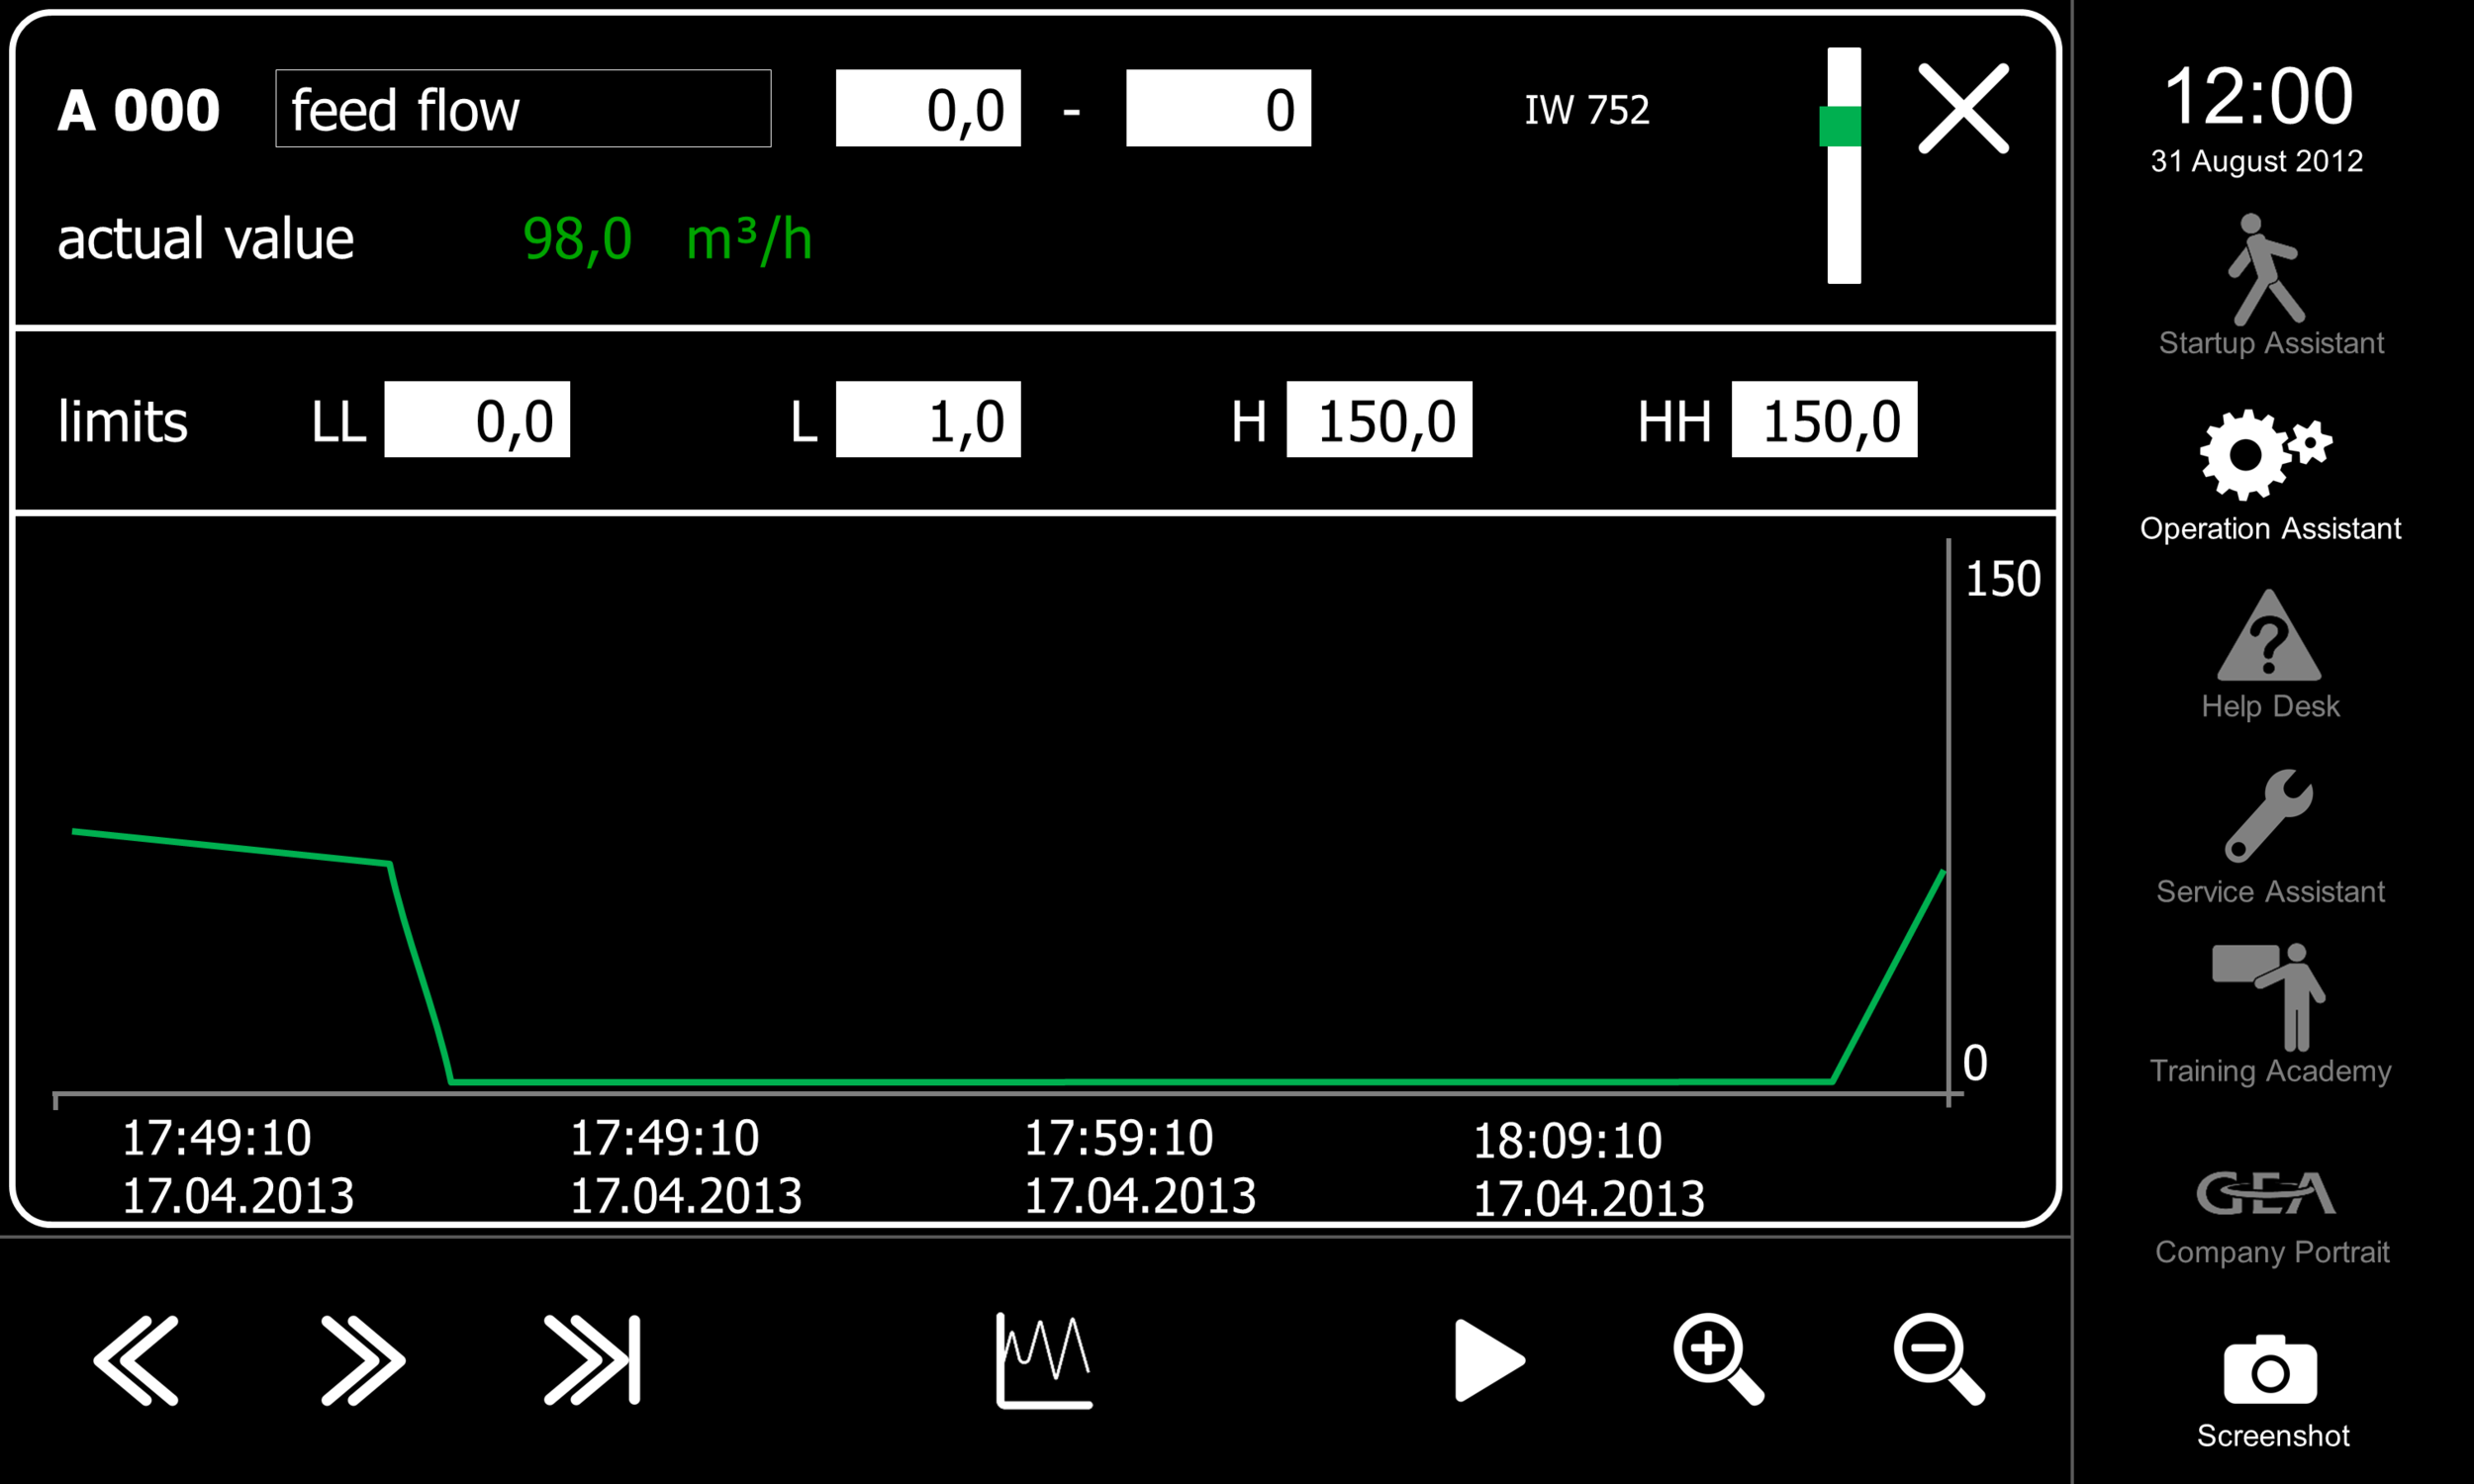This screenshot has width=2474, height=1484.
Task: Zoom out with magnifier minus icon
Action: tap(1937, 1358)
